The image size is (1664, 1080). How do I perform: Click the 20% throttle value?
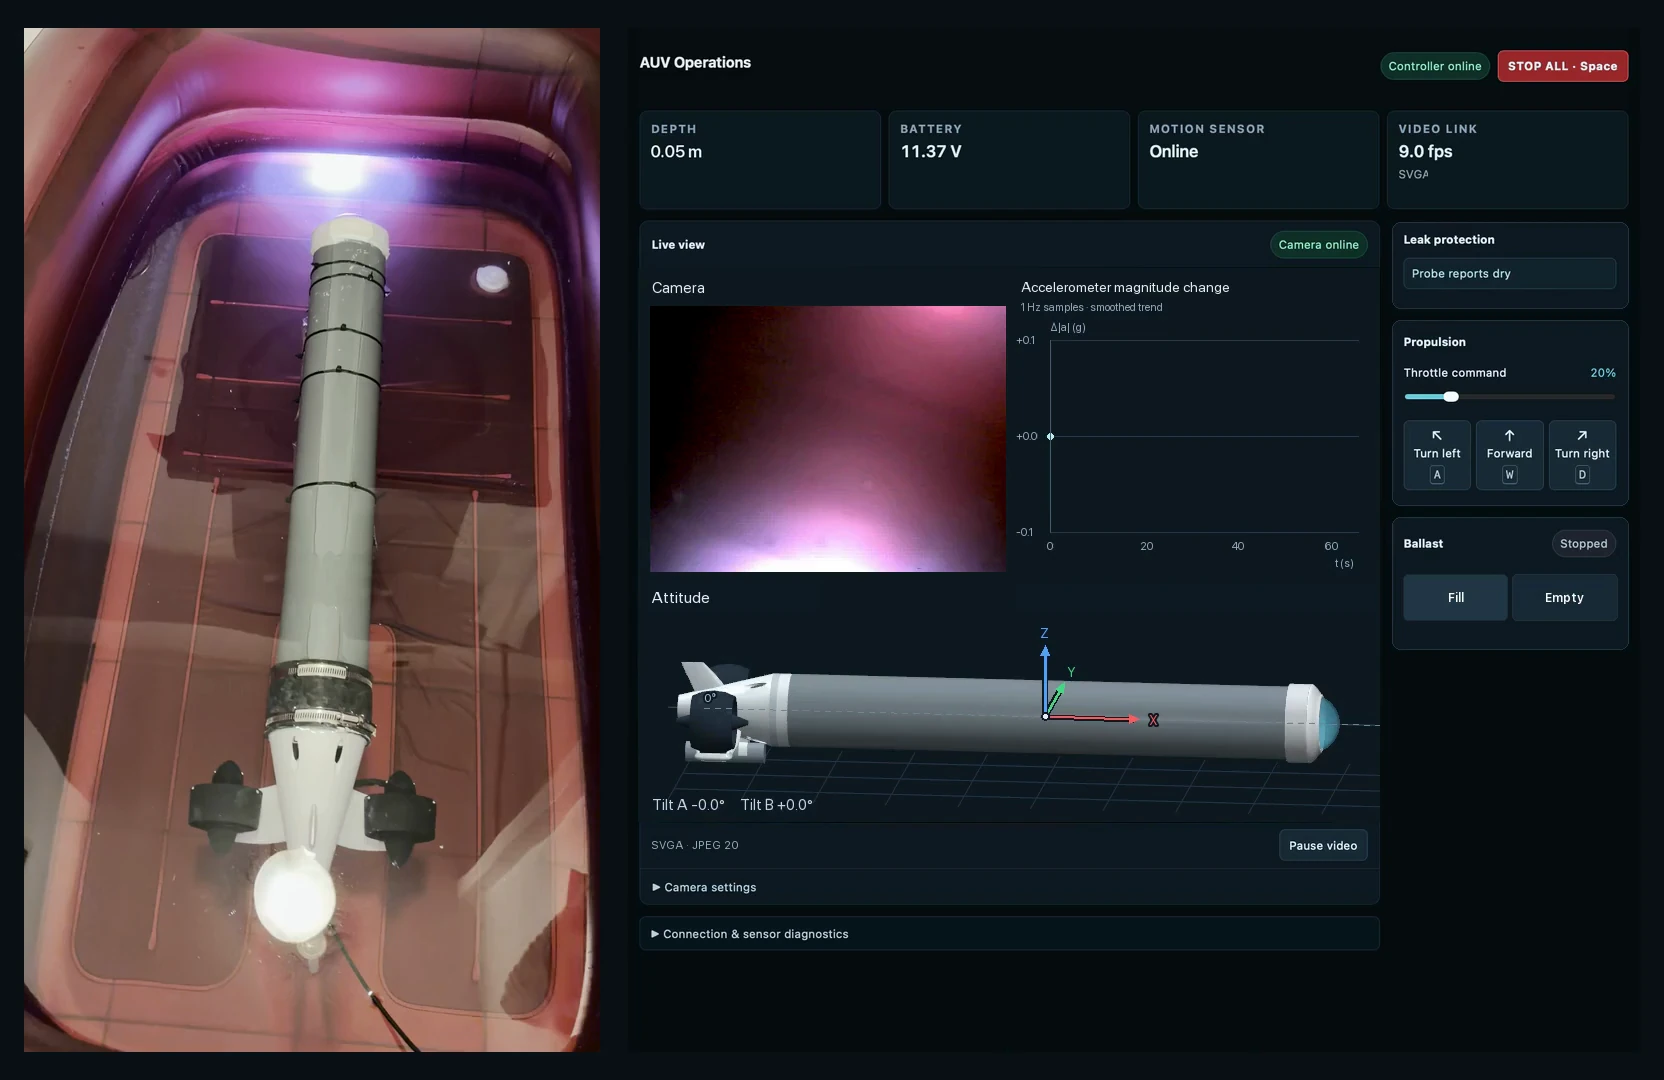point(1603,373)
